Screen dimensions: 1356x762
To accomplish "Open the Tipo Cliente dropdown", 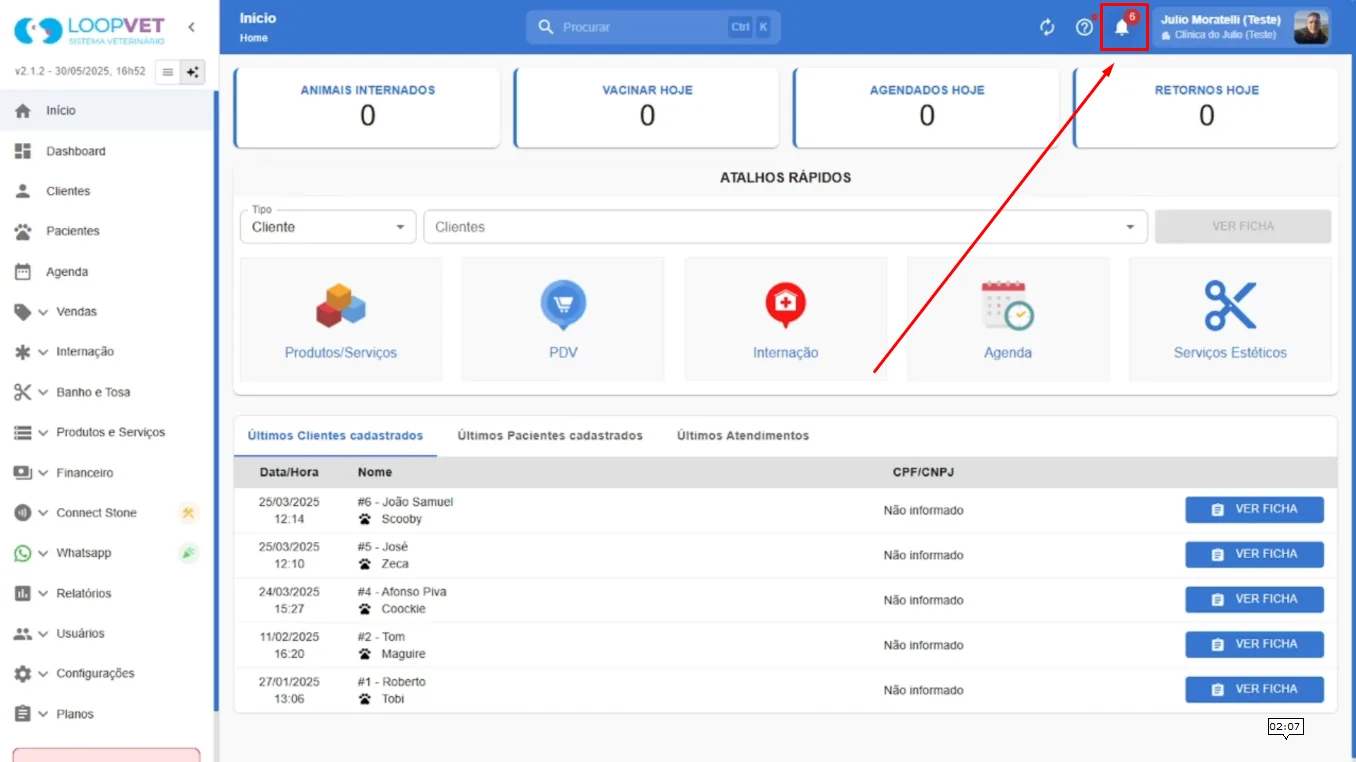I will (328, 227).
